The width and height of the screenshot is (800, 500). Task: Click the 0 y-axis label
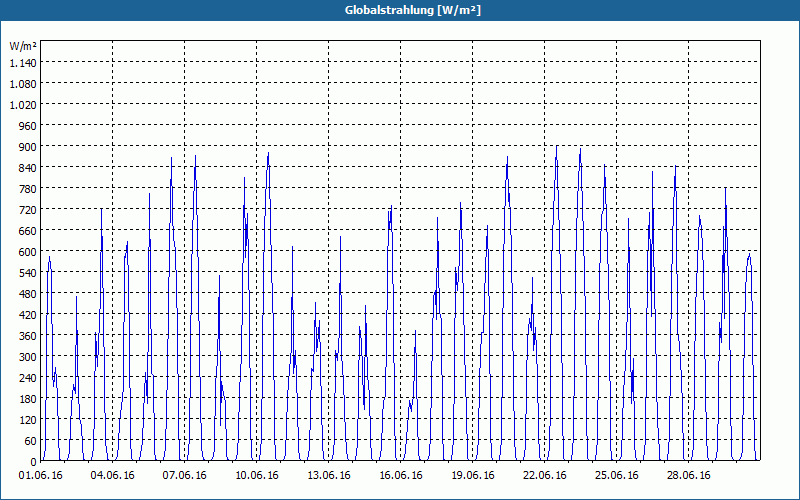[34, 462]
